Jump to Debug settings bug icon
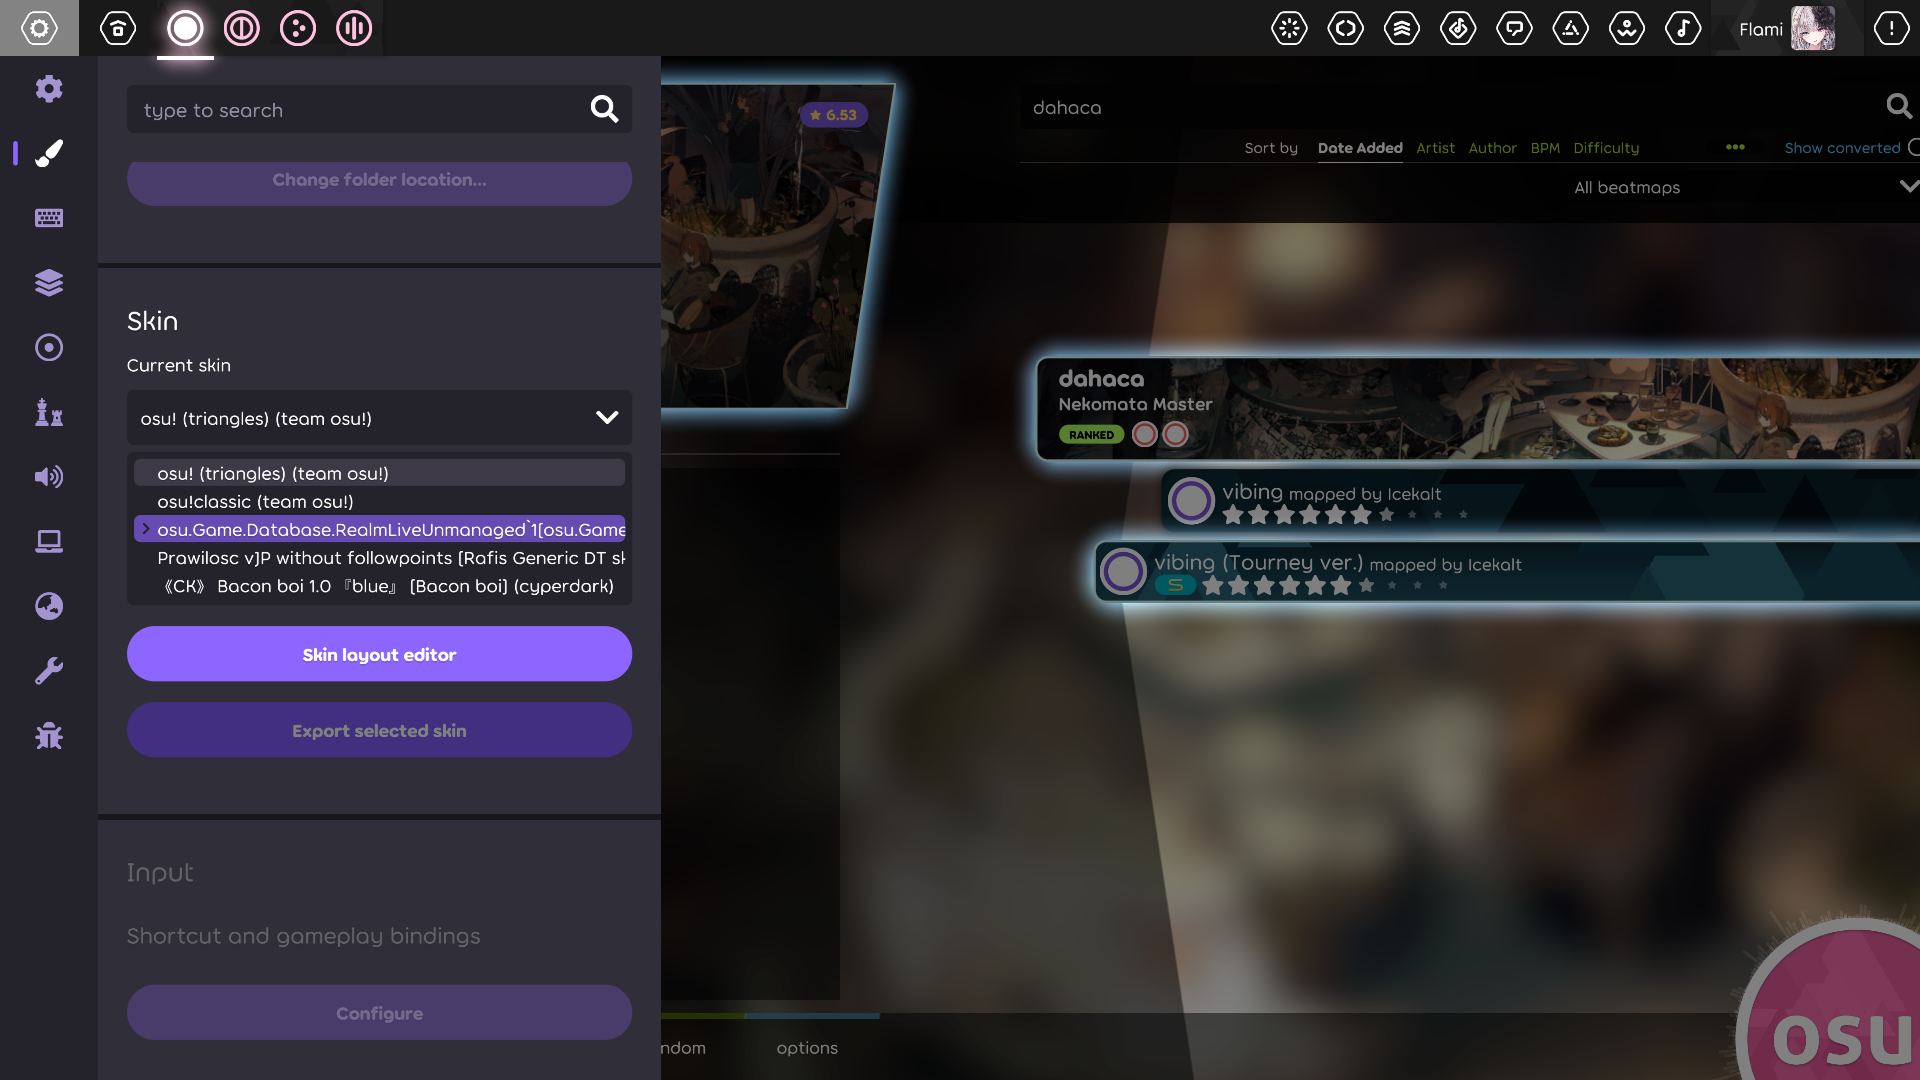This screenshot has height=1080, width=1920. coord(49,736)
